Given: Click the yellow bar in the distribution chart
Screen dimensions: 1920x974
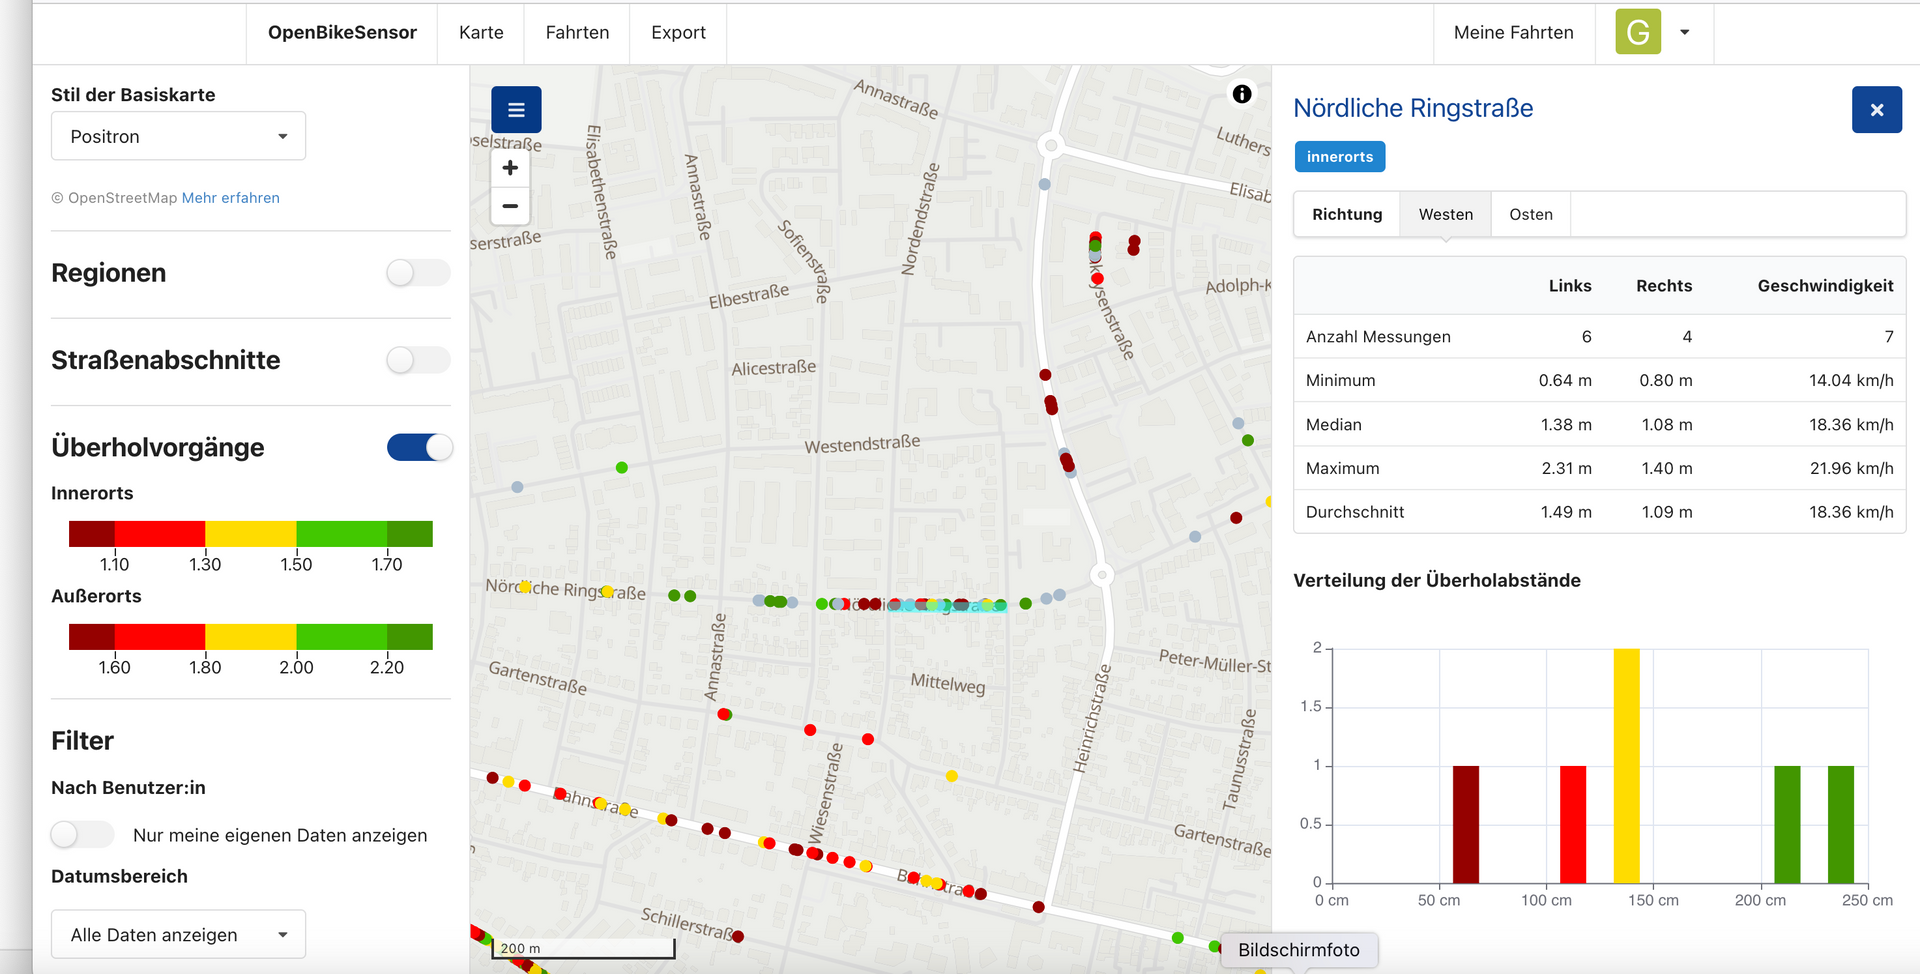Looking at the screenshot, I should click(x=1626, y=765).
